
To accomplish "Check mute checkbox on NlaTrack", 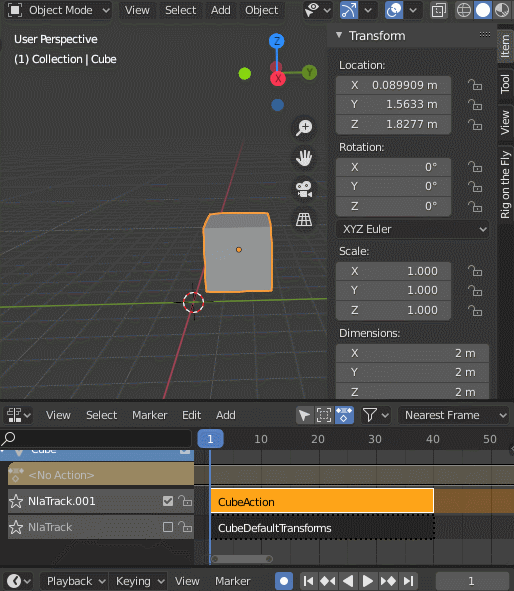I will tap(168, 527).
